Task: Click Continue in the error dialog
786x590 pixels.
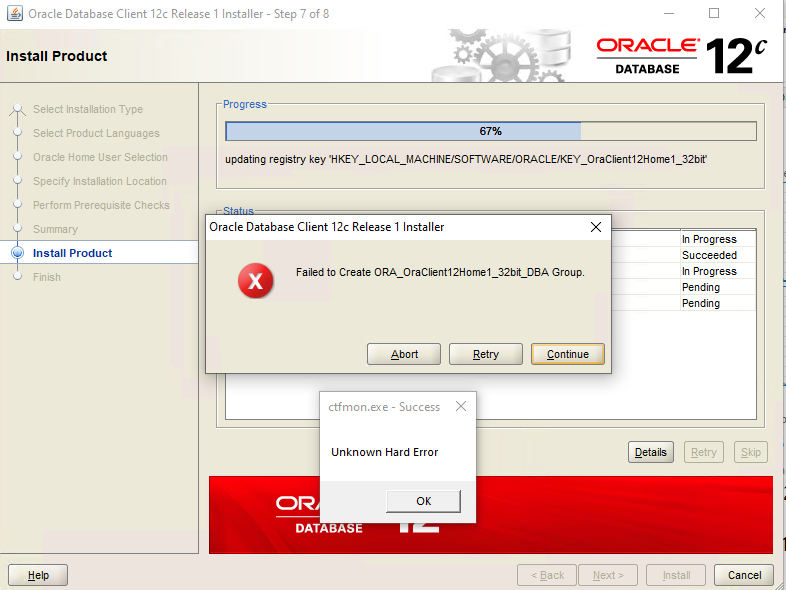Action: [x=568, y=354]
